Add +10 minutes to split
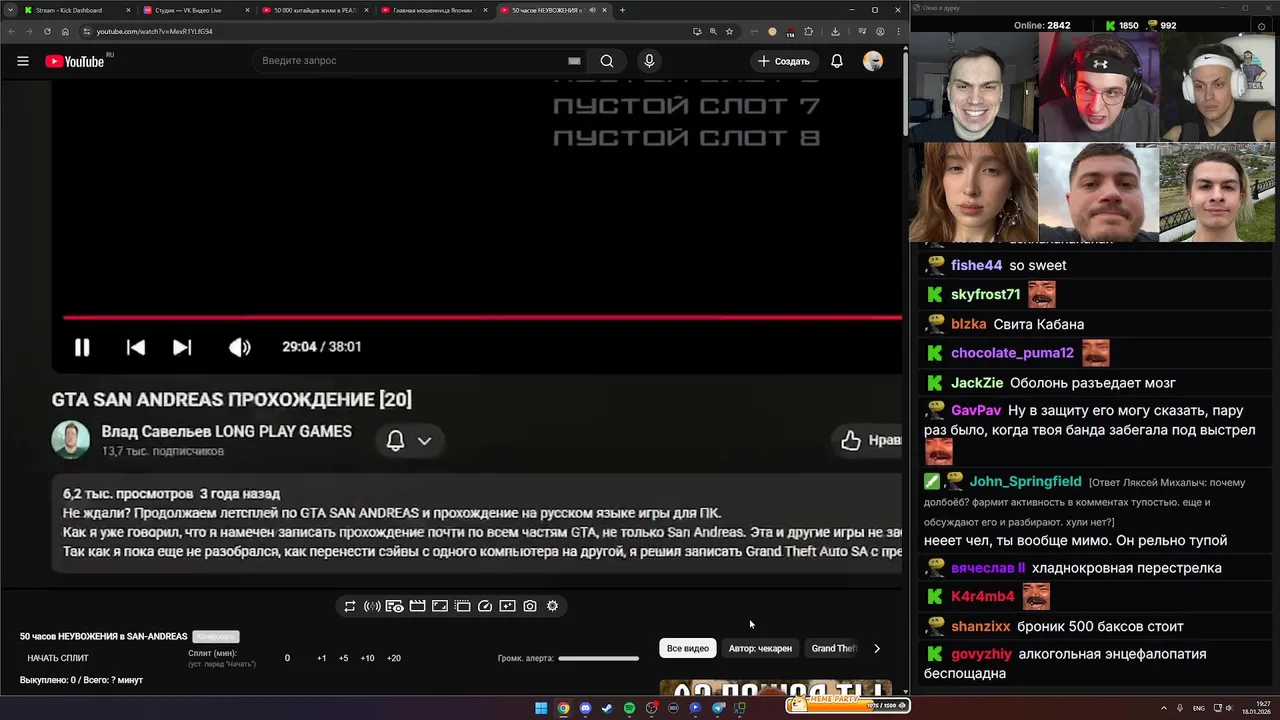The width and height of the screenshot is (1280, 720). [x=367, y=658]
